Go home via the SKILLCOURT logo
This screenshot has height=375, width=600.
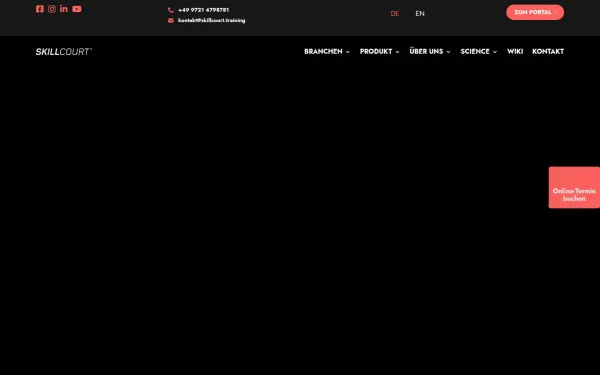pos(64,52)
